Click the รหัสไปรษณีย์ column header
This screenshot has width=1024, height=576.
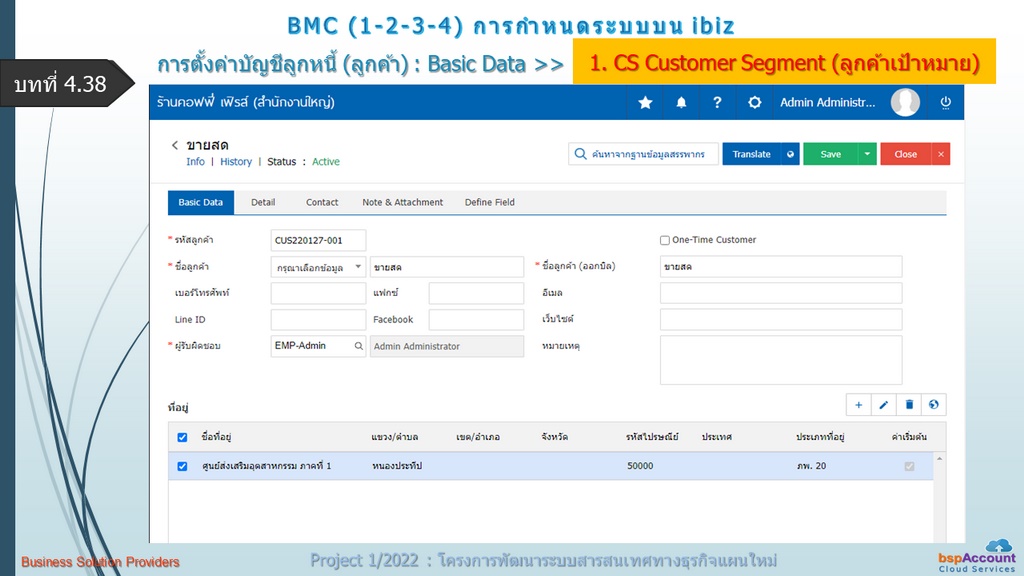pos(652,437)
